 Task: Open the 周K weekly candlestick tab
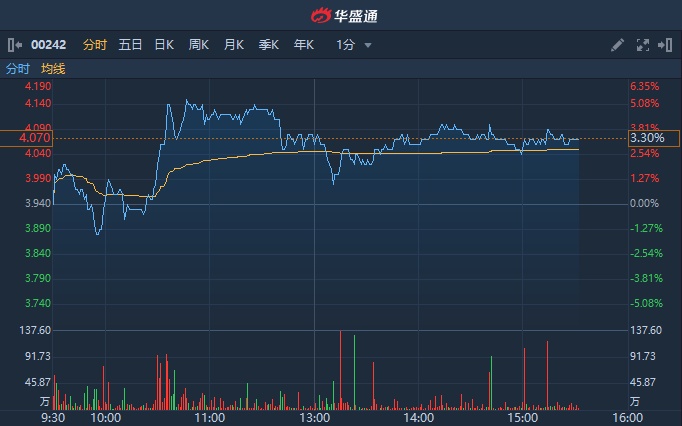(199, 45)
